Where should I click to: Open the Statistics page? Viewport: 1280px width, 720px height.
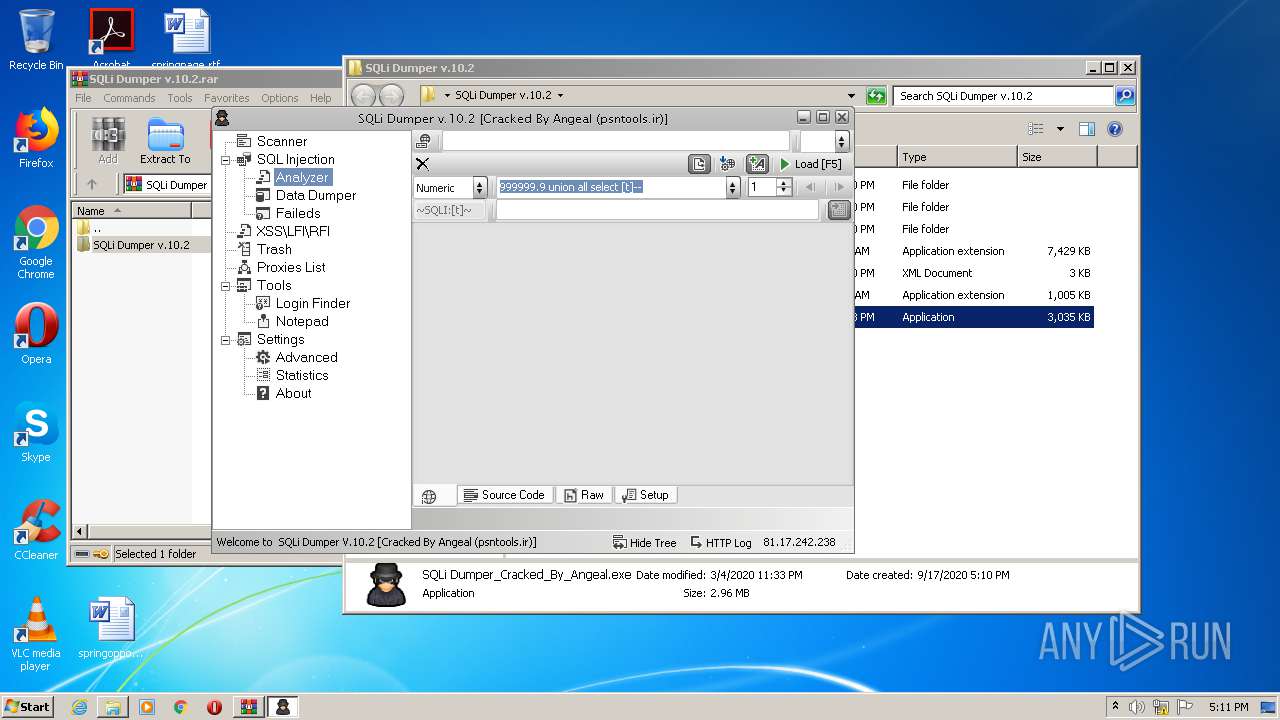point(301,375)
